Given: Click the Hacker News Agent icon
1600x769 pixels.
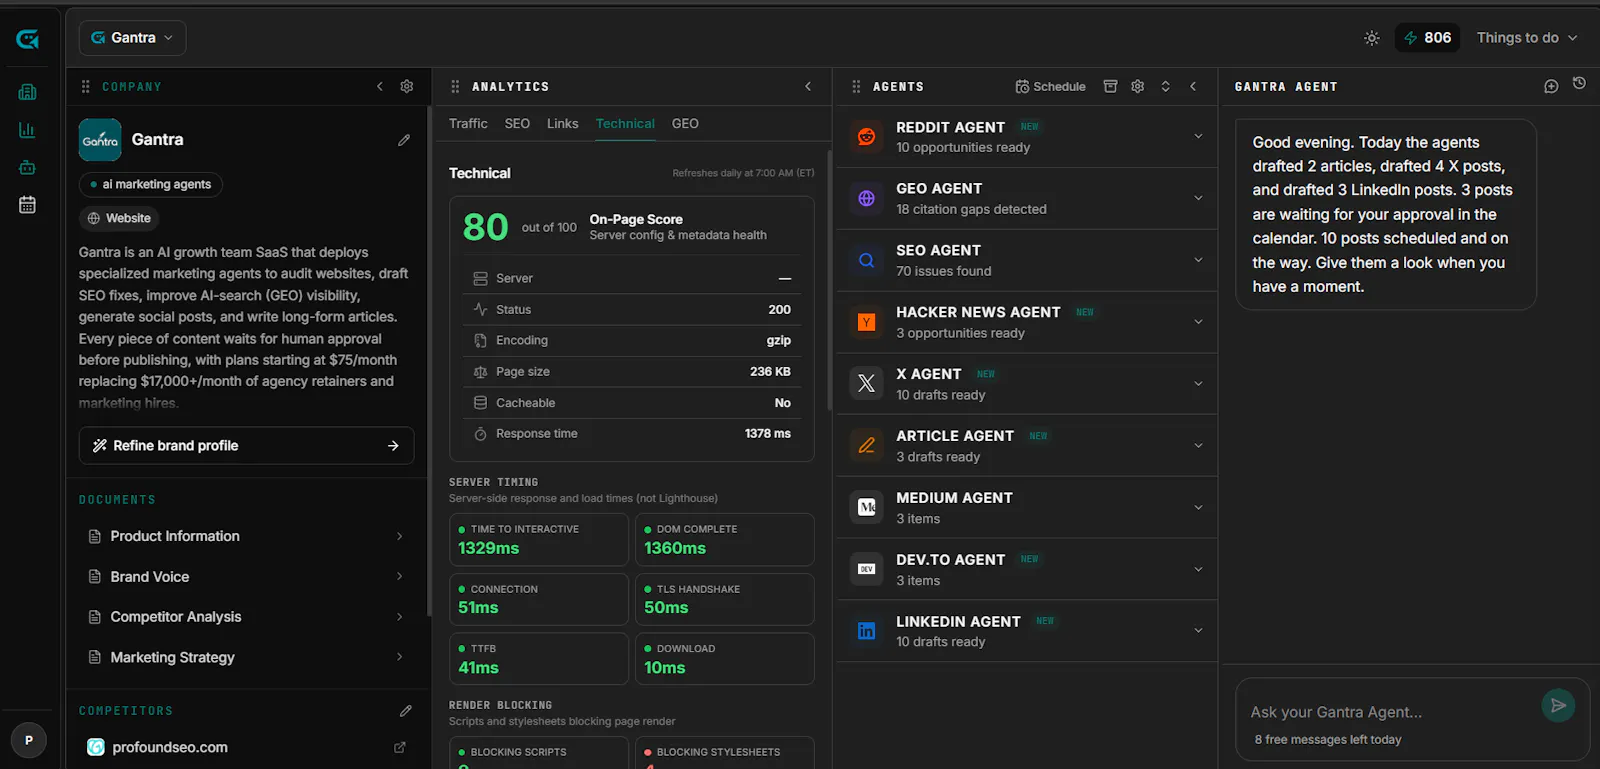Looking at the screenshot, I should (867, 322).
